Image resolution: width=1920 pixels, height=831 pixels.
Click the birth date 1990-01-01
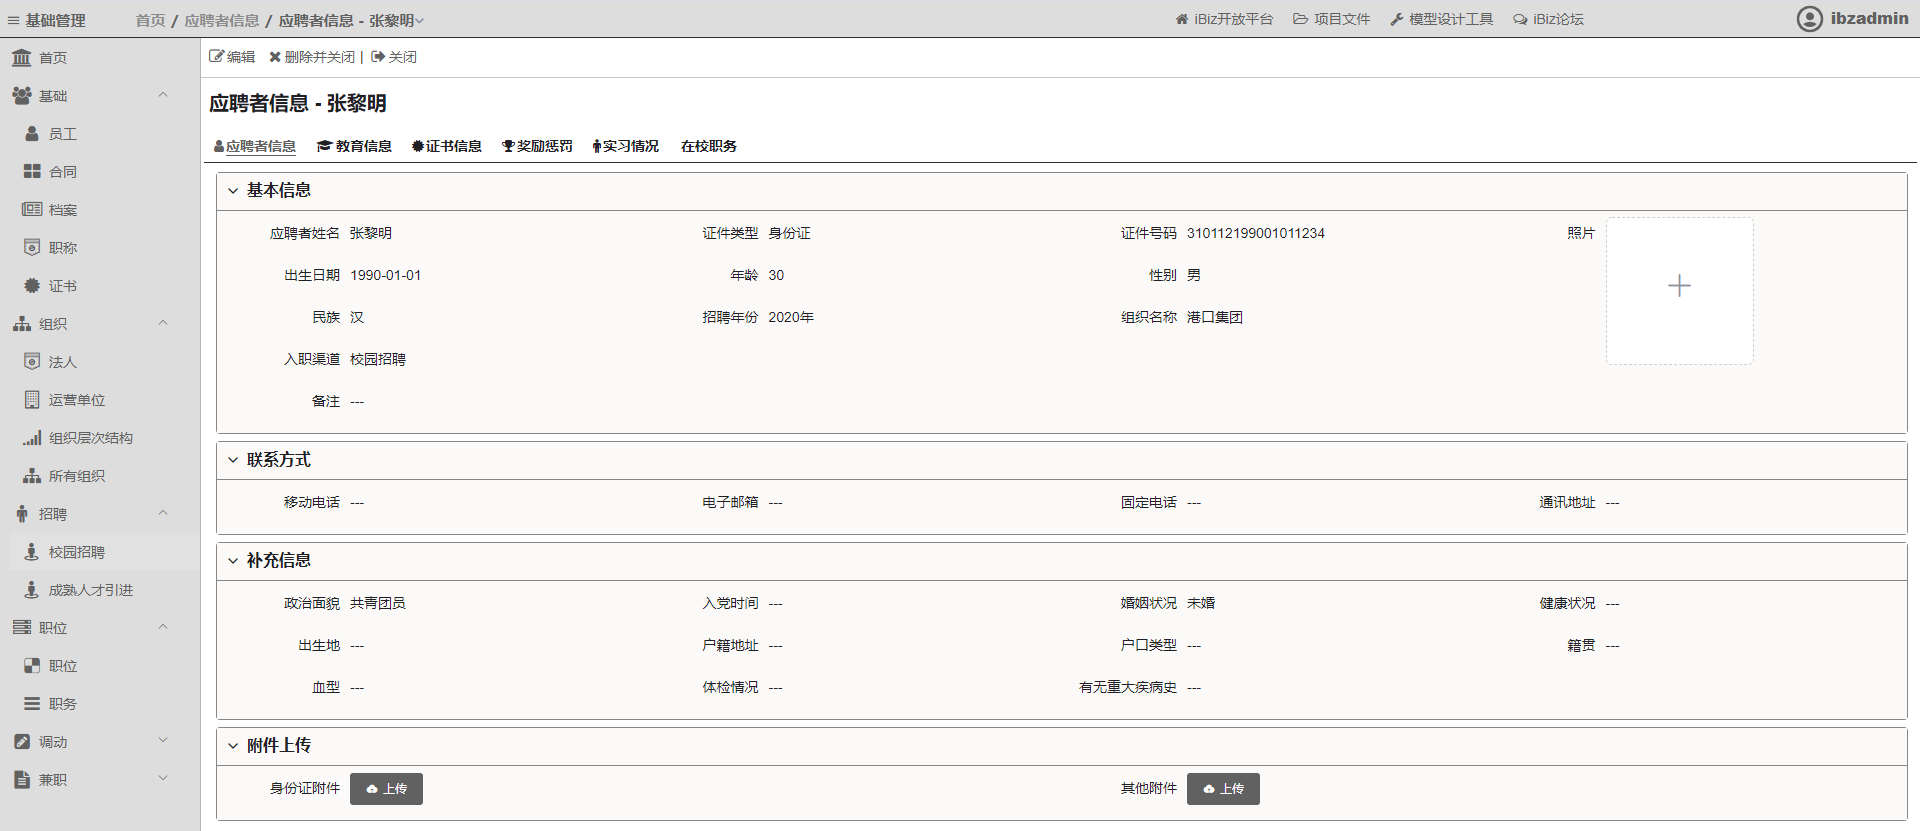(x=386, y=275)
